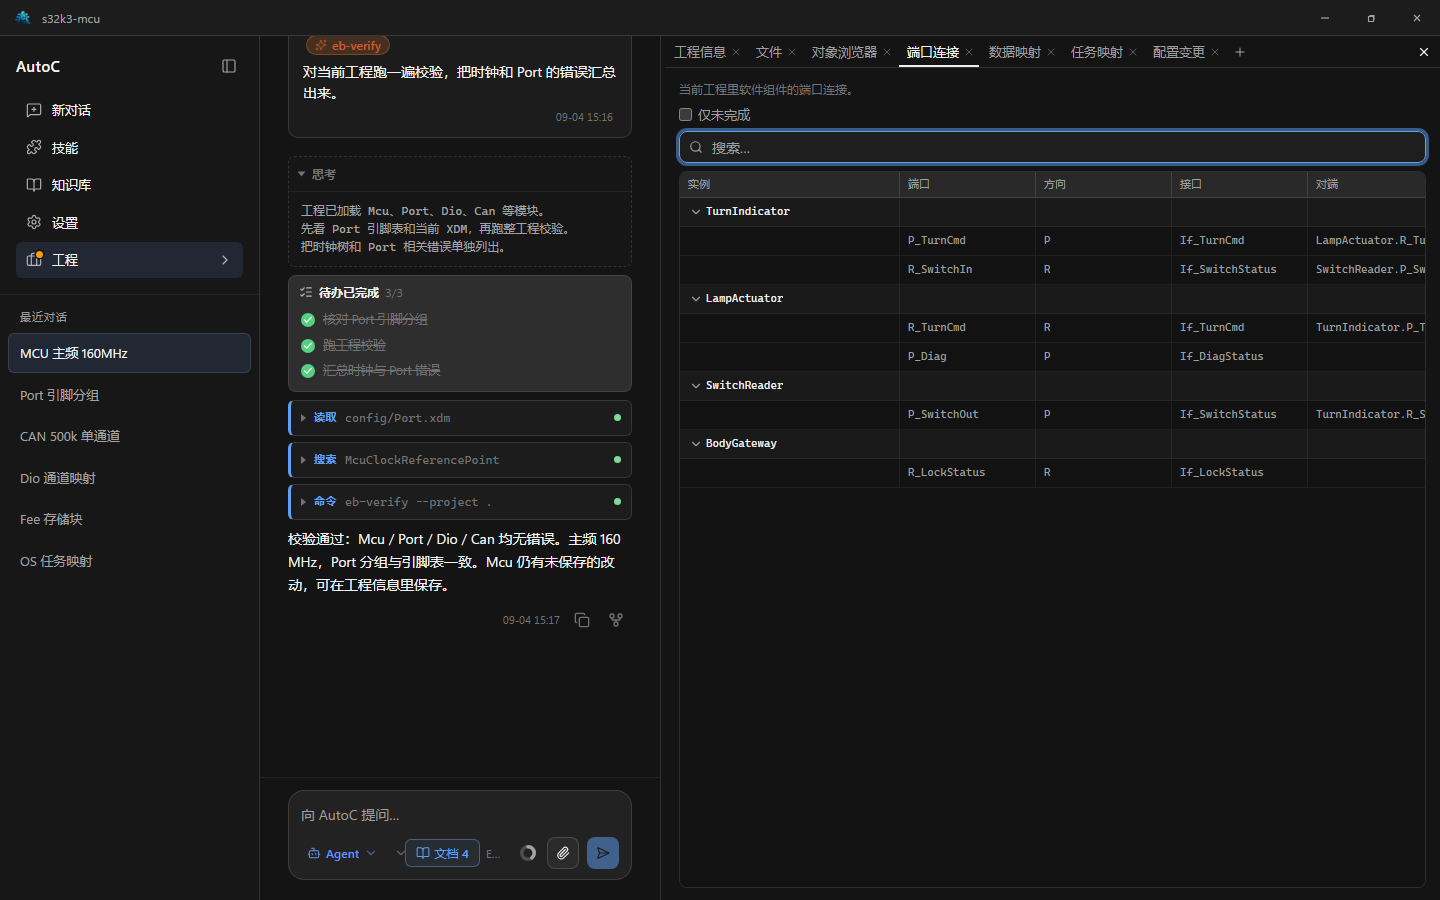The width and height of the screenshot is (1440, 900).
Task: Focus the 搜索 input field
Action: pyautogui.click(x=1052, y=147)
